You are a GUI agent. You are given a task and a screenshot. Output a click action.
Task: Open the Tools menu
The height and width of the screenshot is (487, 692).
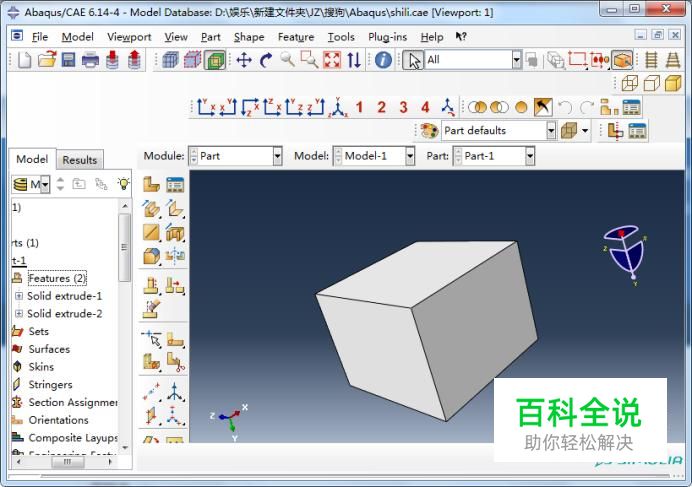[x=341, y=37]
